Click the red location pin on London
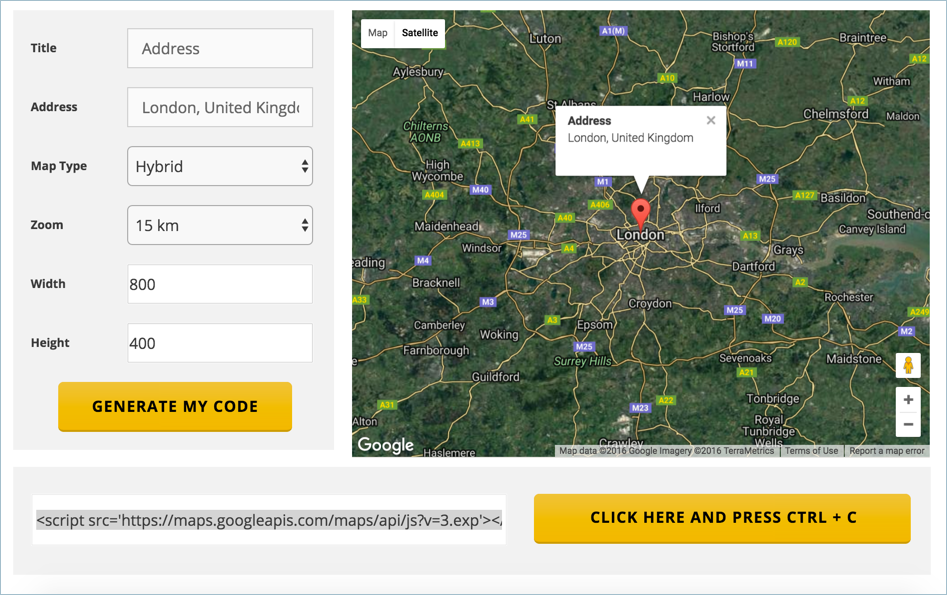 point(641,212)
